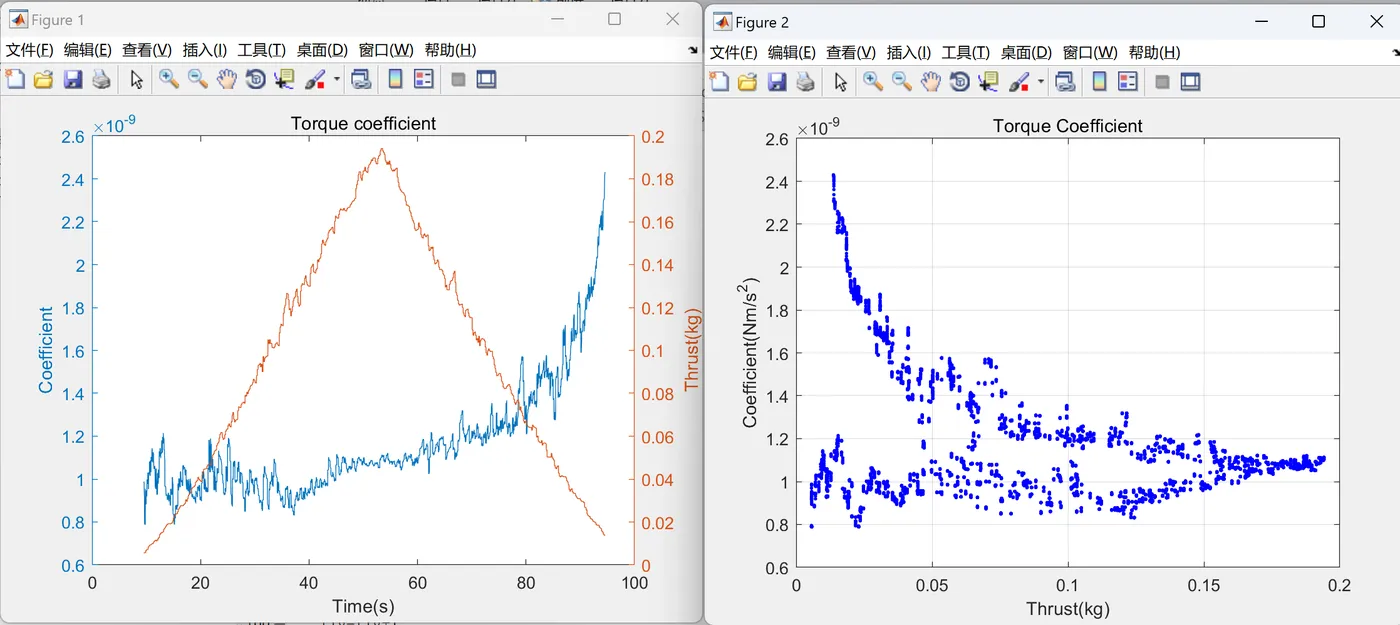Toggle Insert Colorbar in Figure 1

point(395,80)
